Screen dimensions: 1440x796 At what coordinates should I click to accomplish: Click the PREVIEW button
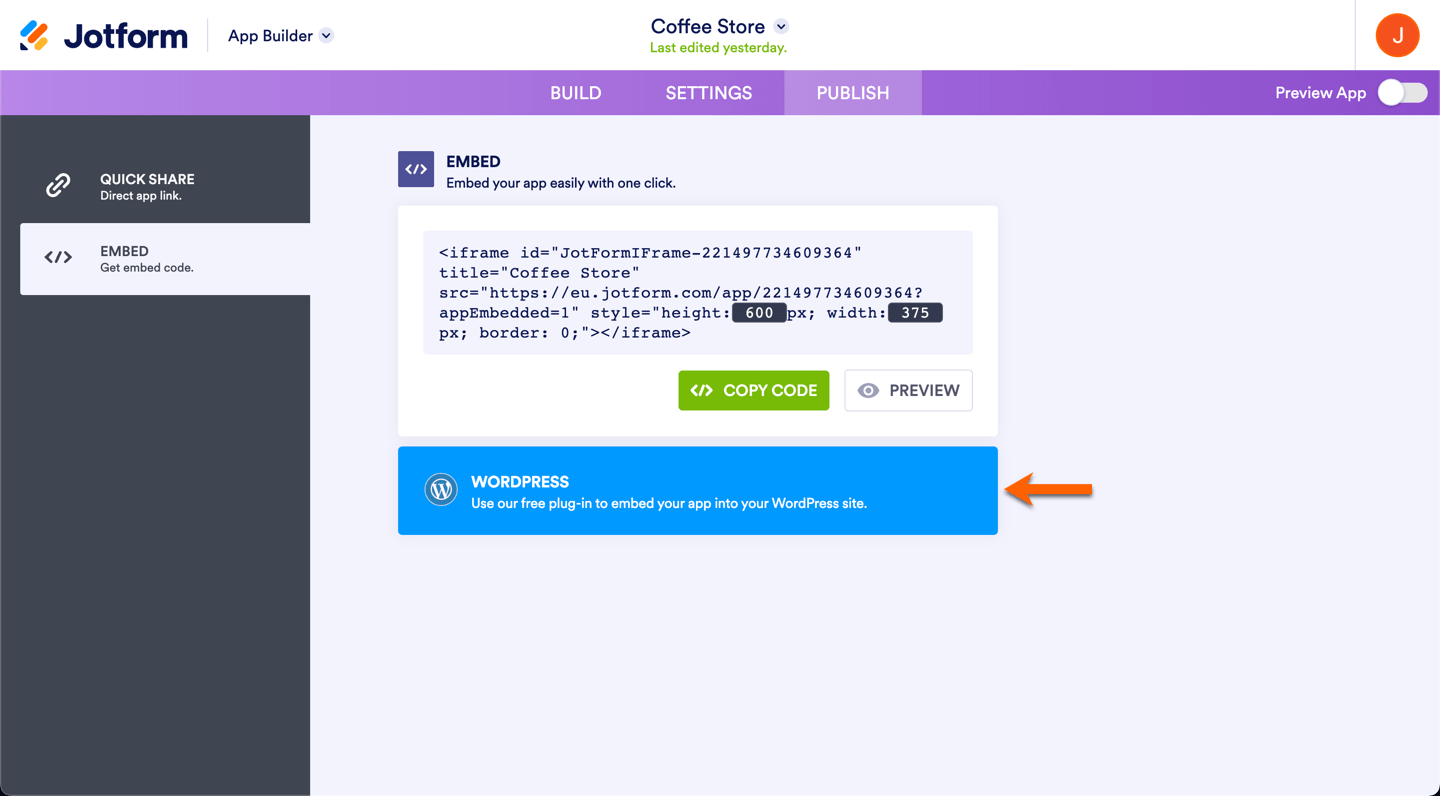point(908,391)
